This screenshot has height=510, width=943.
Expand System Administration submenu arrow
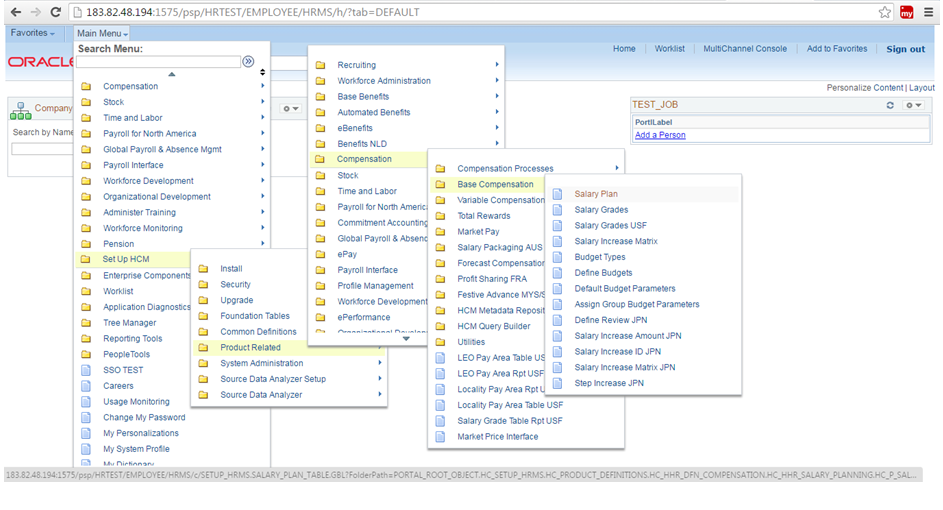[379, 363]
